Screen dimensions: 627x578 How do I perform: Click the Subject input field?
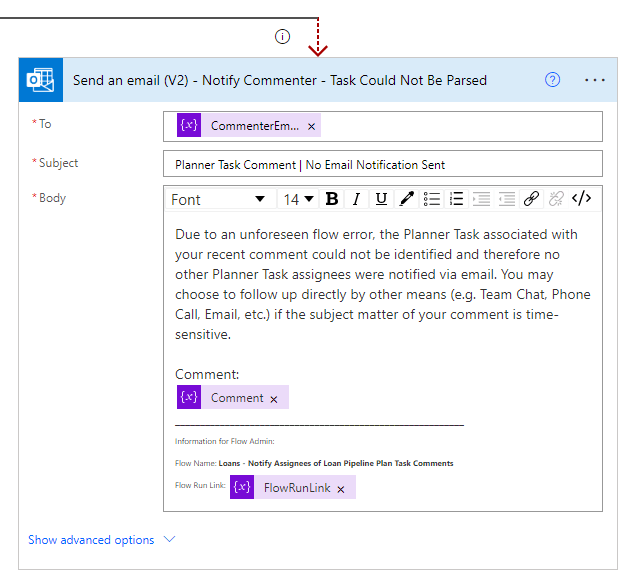coord(383,164)
